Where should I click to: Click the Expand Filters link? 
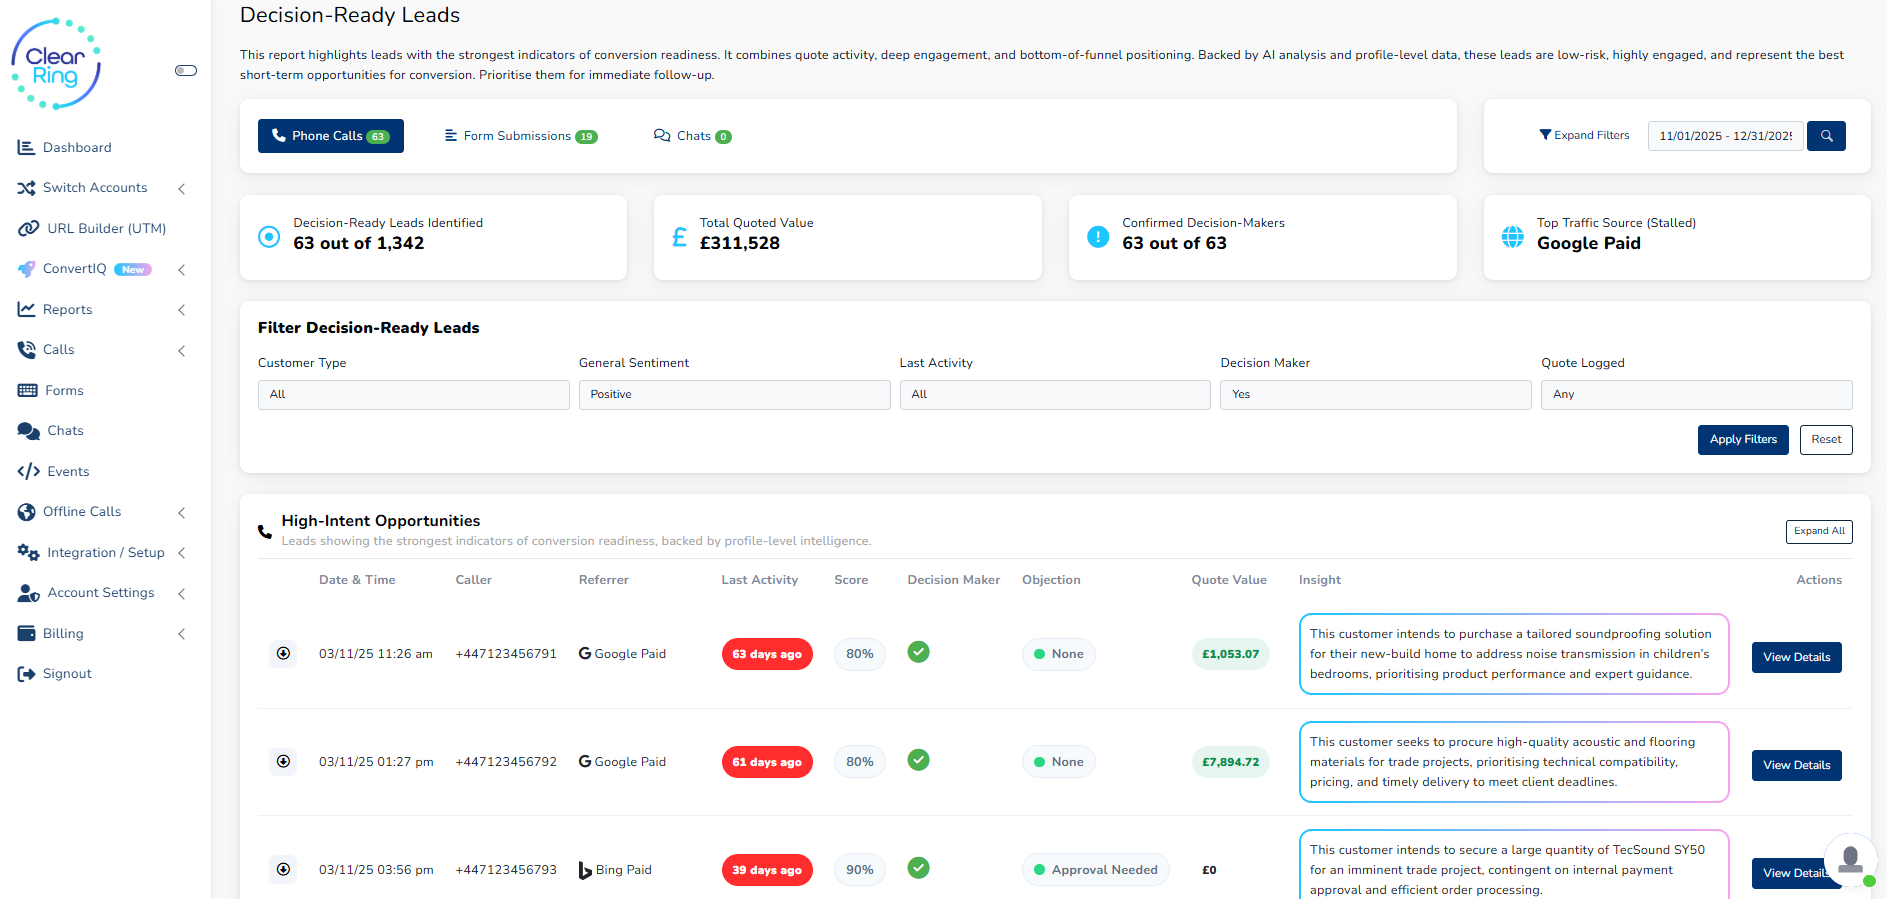(x=1584, y=136)
